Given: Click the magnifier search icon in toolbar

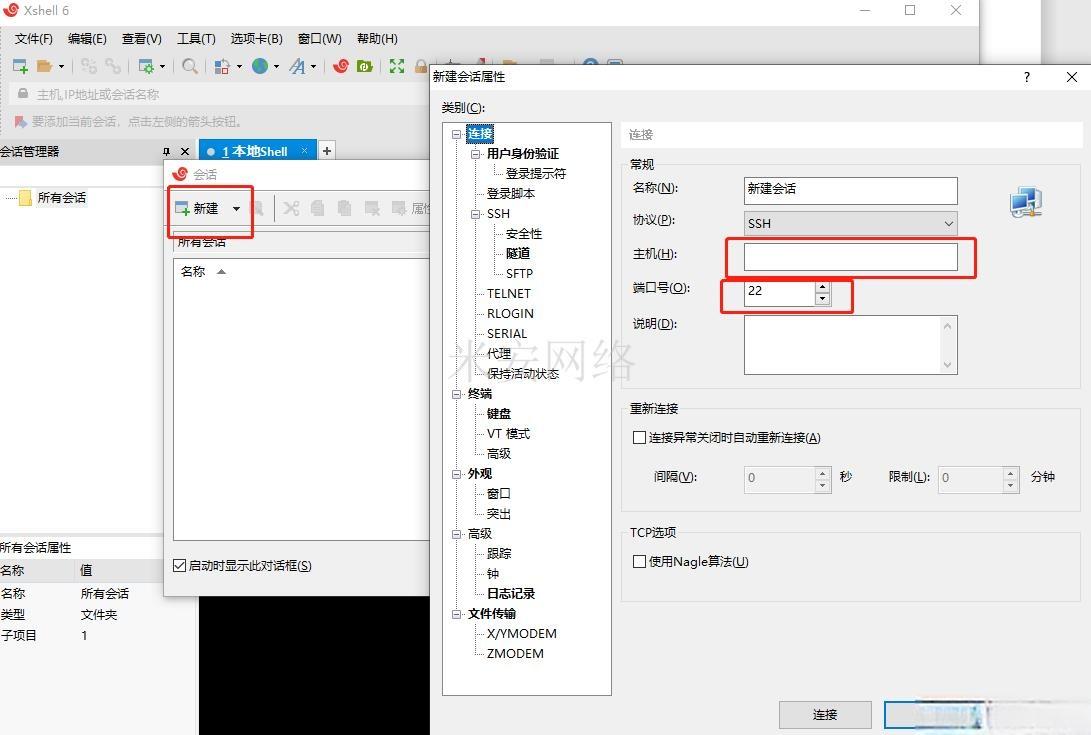Looking at the screenshot, I should tap(189, 66).
